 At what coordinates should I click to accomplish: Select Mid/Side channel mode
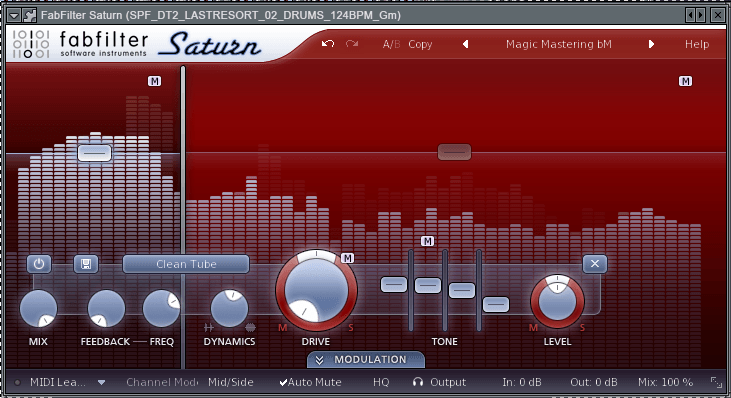tap(231, 382)
